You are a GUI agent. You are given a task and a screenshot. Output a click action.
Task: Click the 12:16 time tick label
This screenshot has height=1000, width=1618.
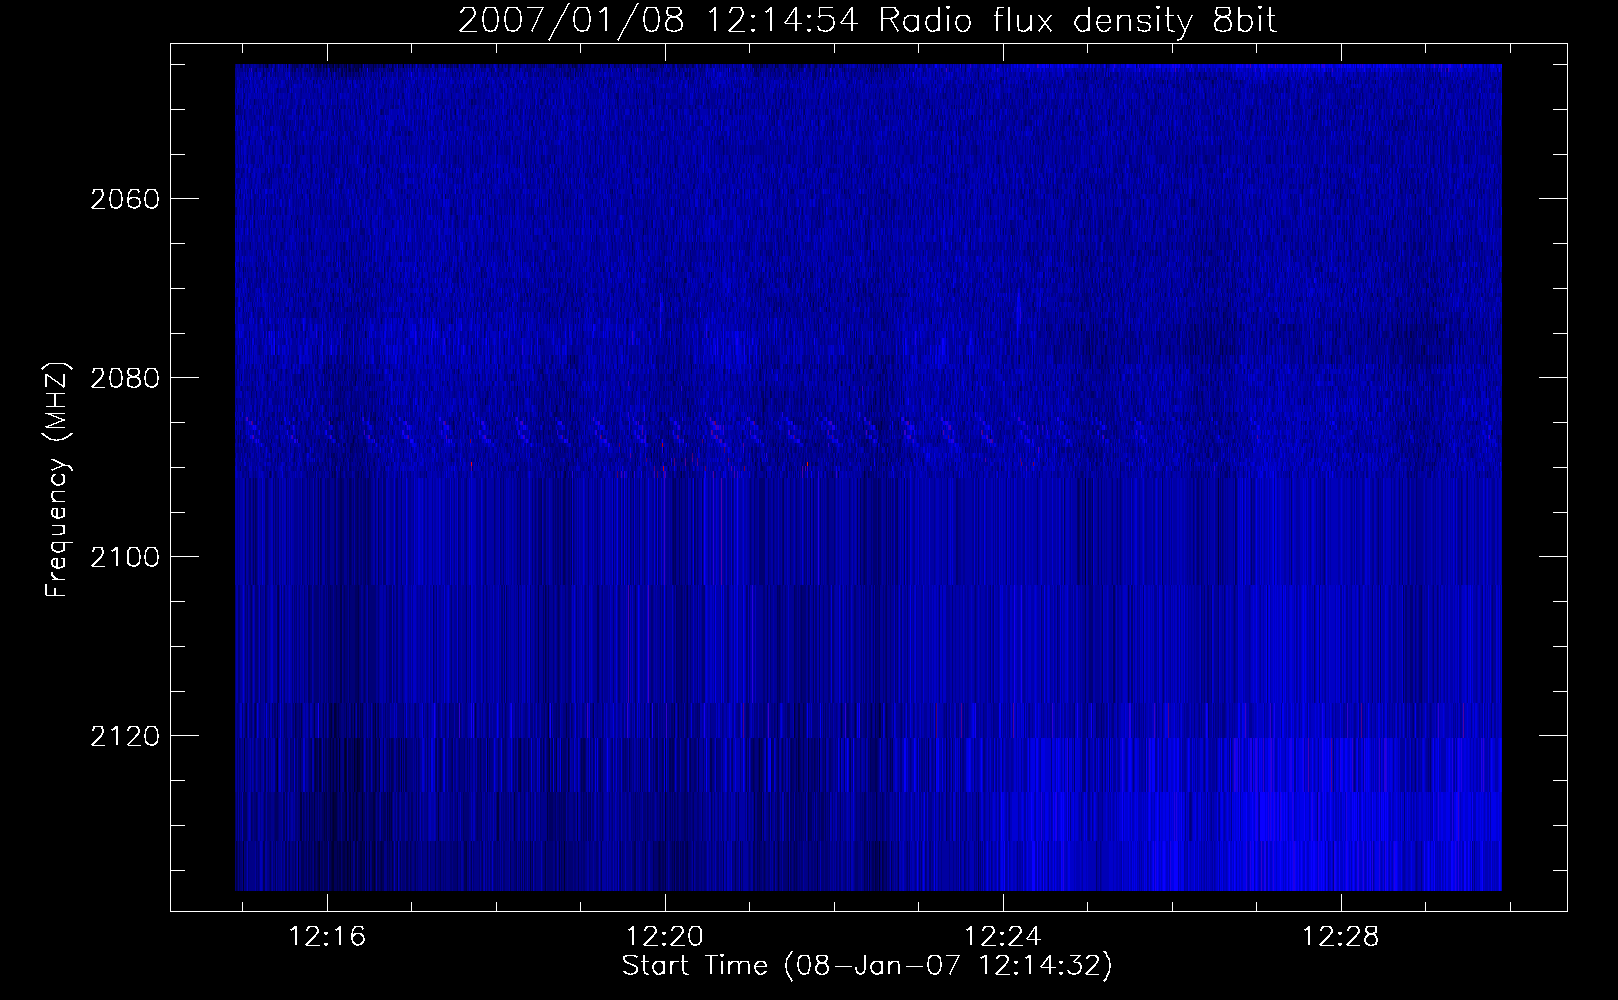pyautogui.click(x=327, y=937)
